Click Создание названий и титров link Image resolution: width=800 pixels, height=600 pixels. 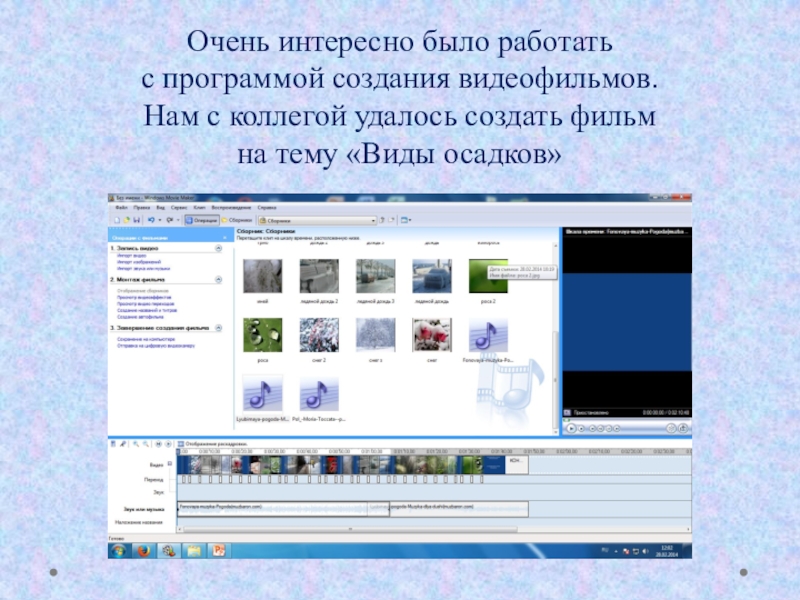147,310
